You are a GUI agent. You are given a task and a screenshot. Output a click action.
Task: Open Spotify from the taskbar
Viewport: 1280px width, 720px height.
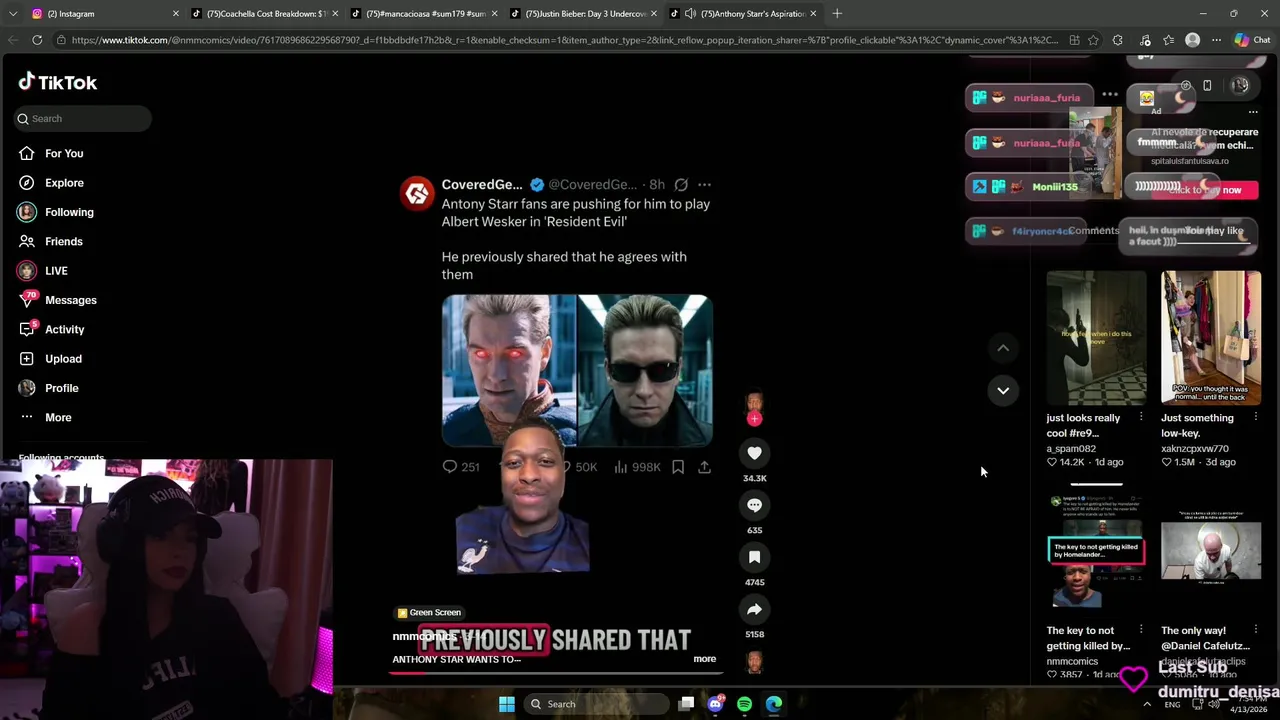(x=744, y=704)
